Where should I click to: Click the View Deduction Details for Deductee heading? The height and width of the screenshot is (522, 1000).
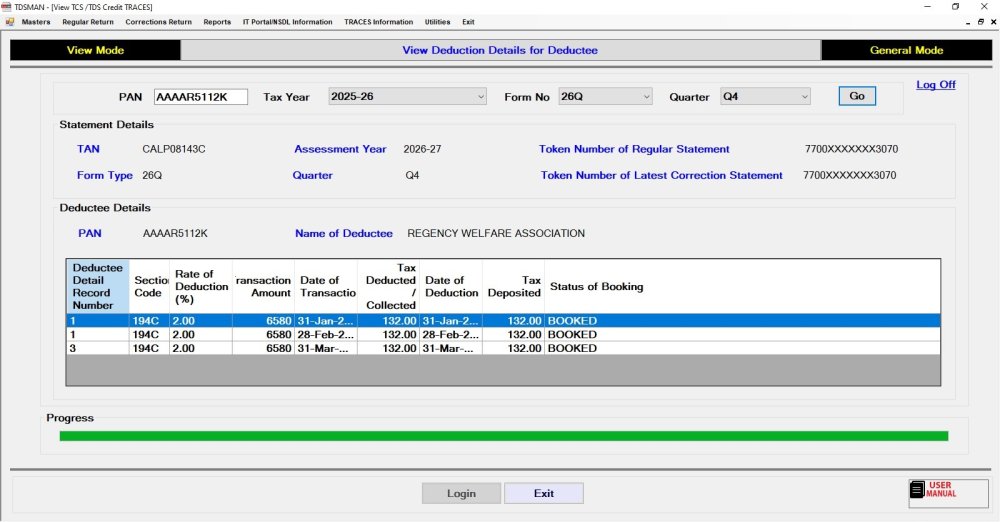click(500, 50)
